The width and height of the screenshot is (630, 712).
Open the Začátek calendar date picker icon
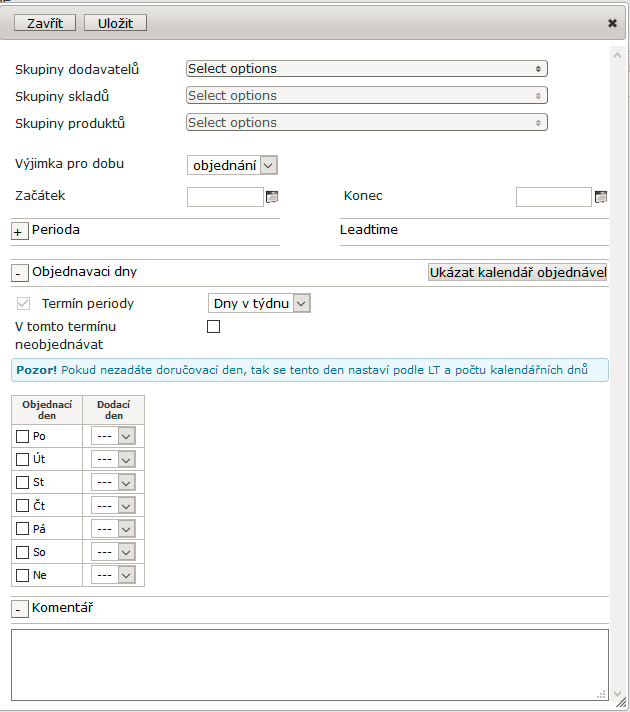[x=272, y=197]
